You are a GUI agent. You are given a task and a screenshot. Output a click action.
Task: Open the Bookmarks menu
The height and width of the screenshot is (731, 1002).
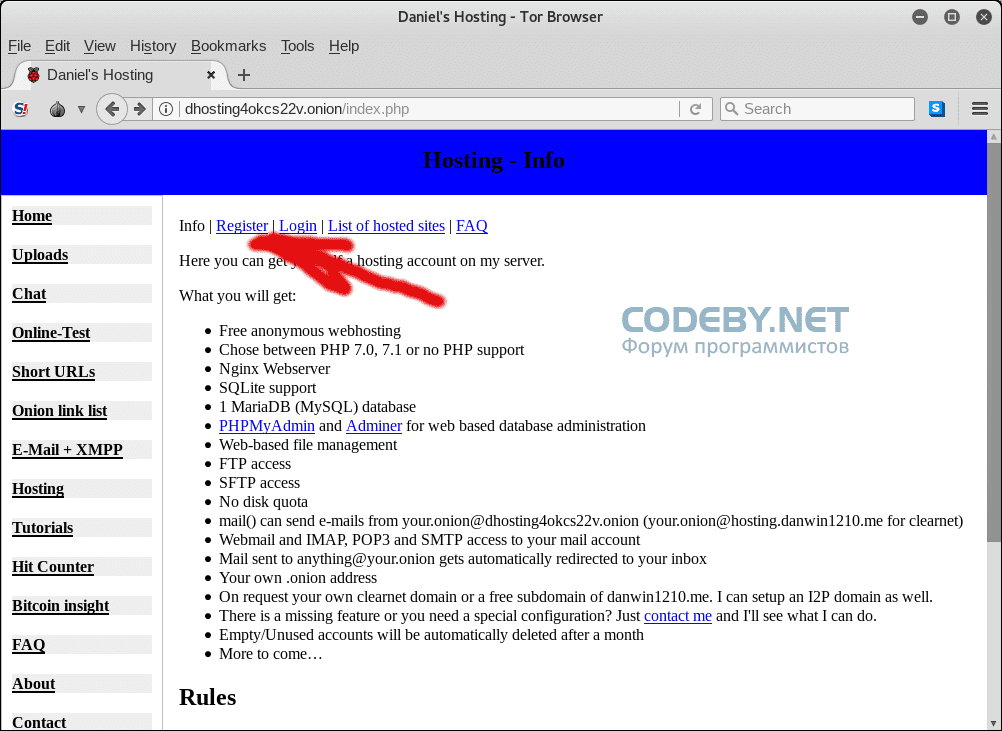[228, 46]
